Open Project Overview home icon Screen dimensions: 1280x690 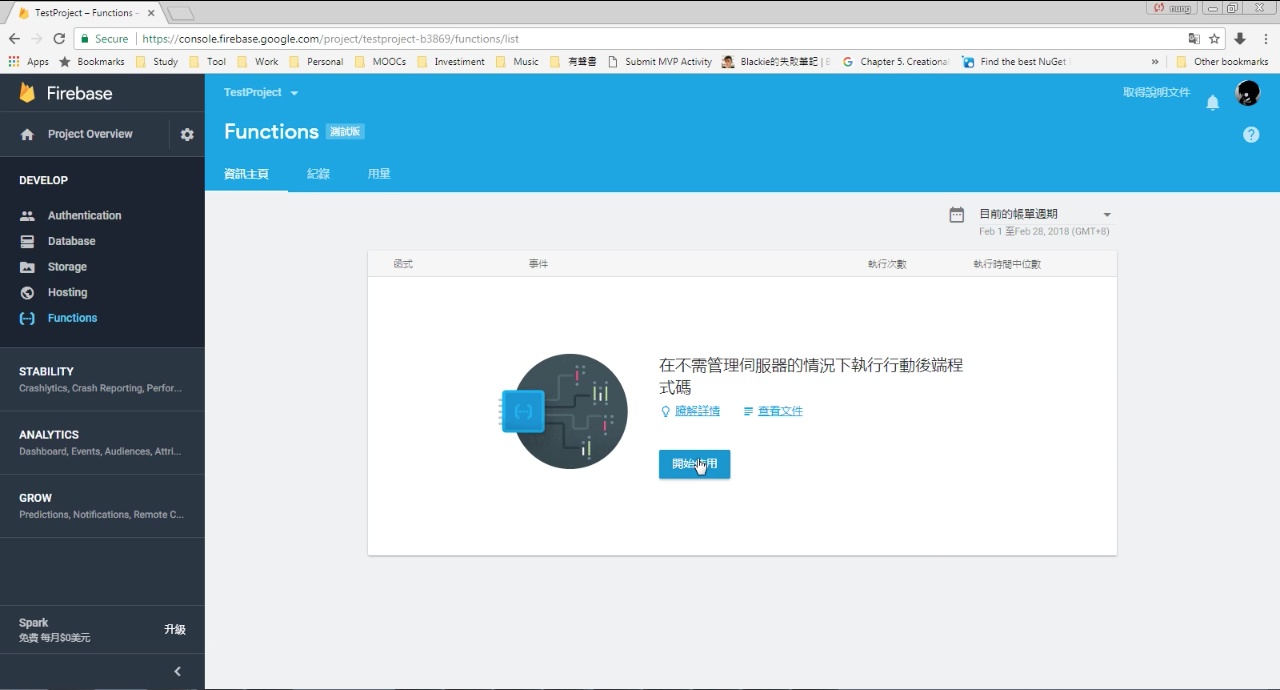(27, 134)
